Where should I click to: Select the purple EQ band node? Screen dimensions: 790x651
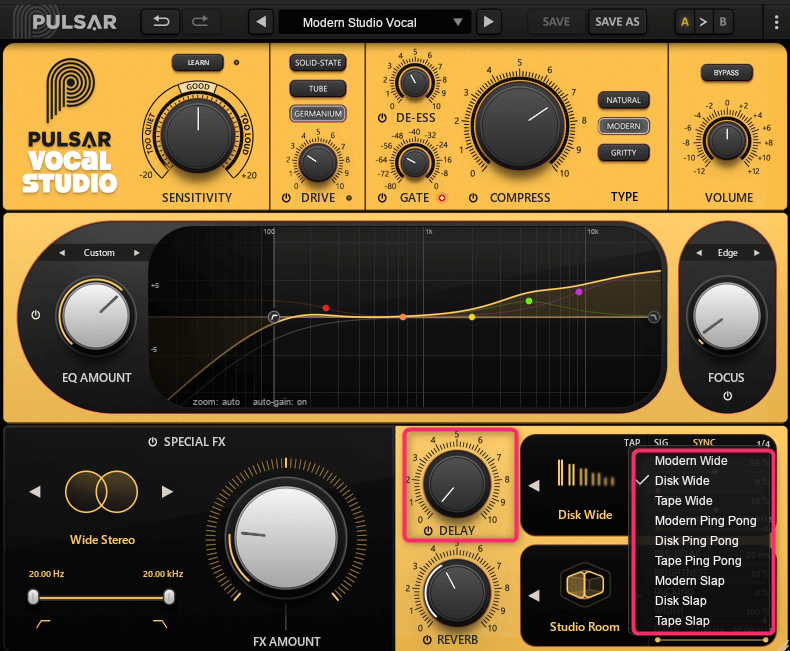(579, 292)
